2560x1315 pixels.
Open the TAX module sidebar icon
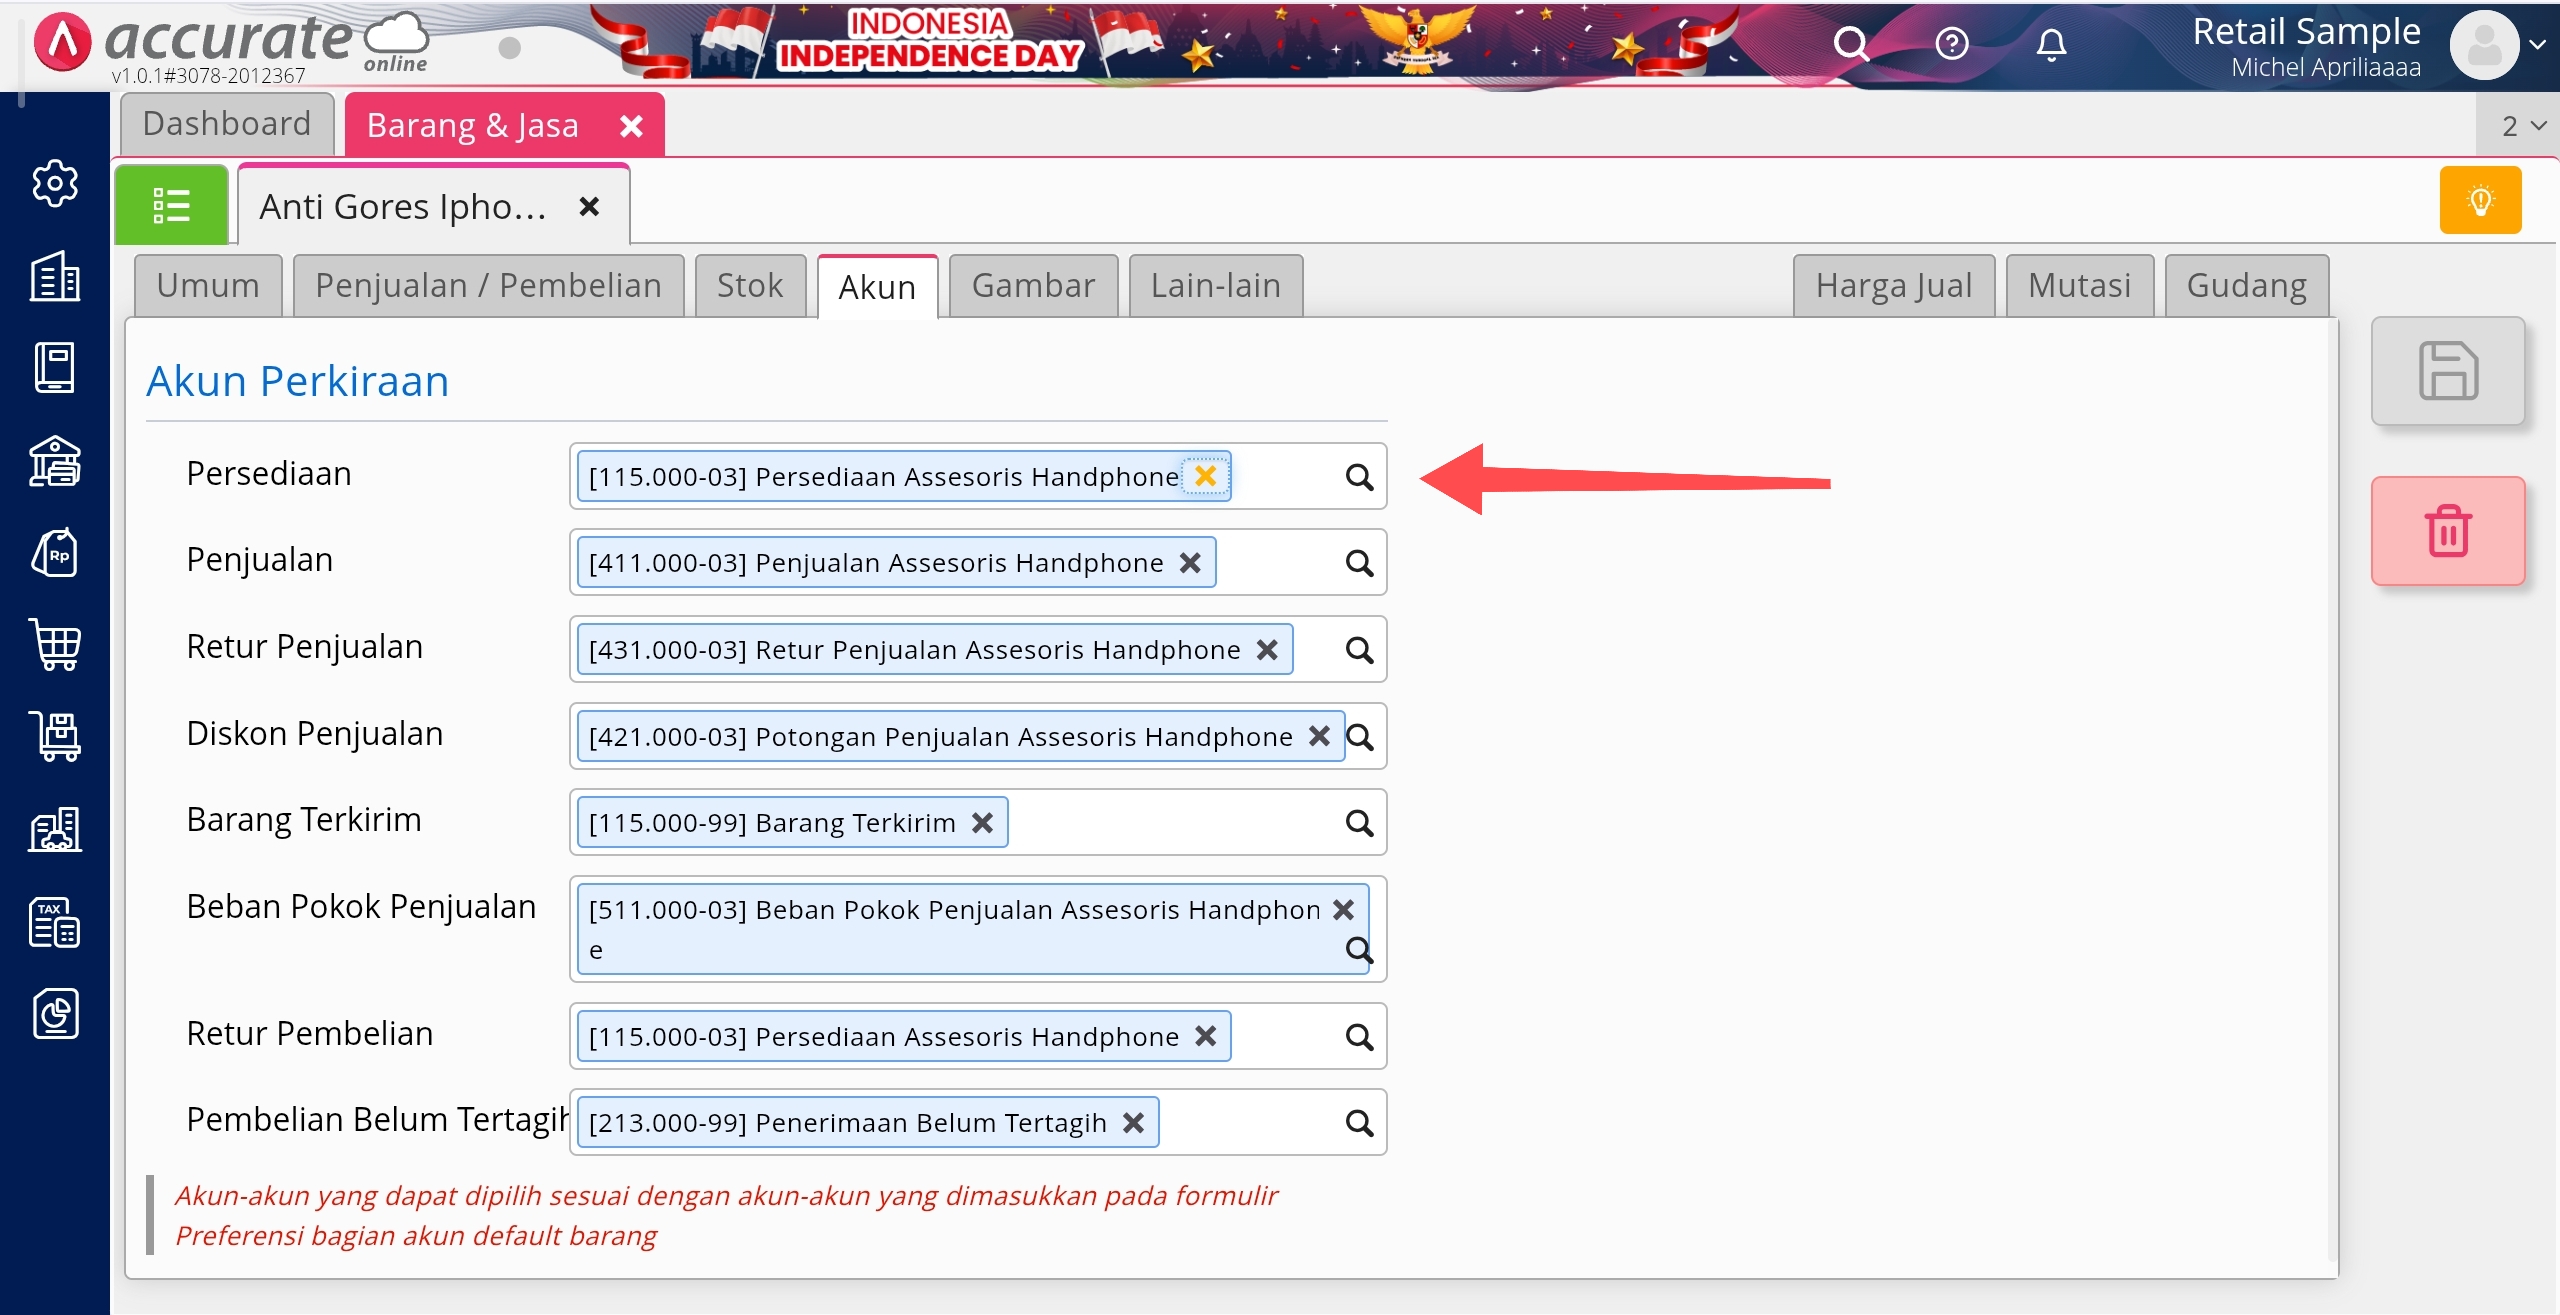[x=55, y=921]
